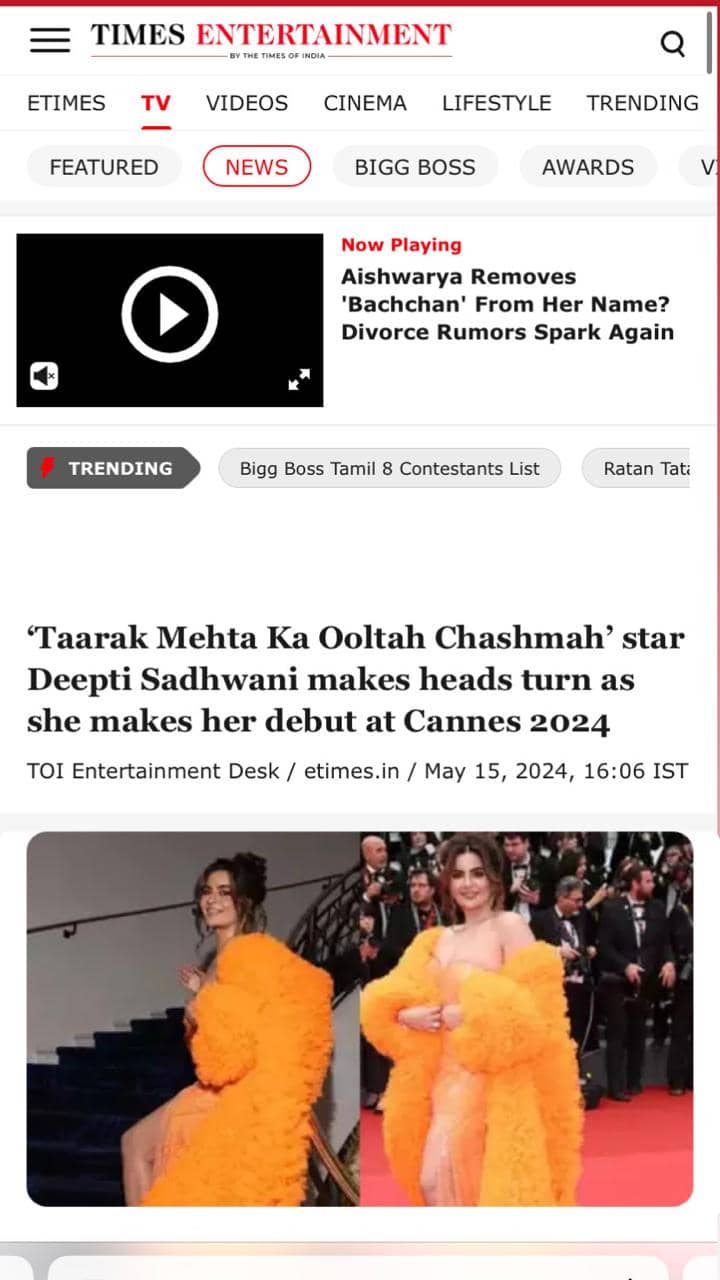The height and width of the screenshot is (1280, 720).
Task: Choose the BIGG BOSS pill
Action: click(x=415, y=167)
